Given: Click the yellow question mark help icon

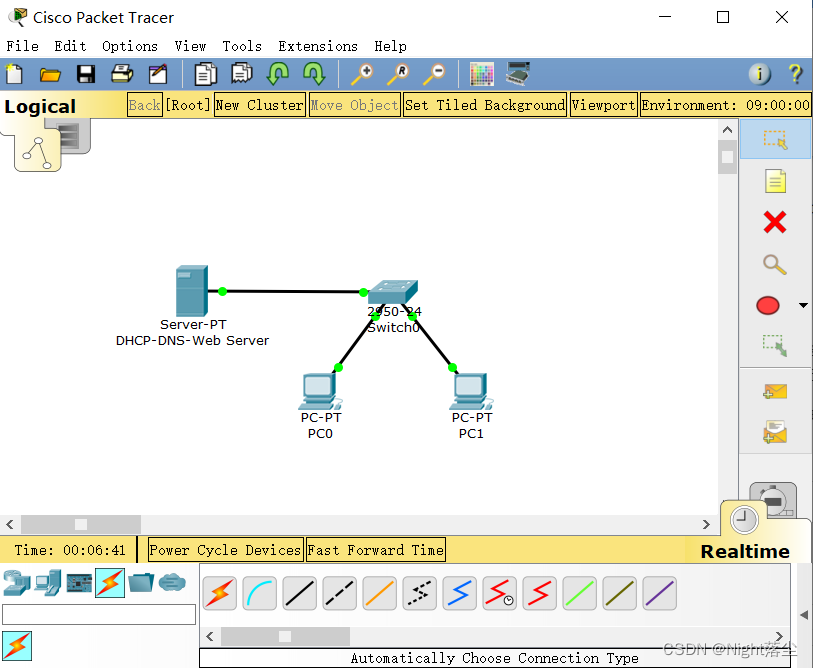Looking at the screenshot, I should click(x=795, y=74).
